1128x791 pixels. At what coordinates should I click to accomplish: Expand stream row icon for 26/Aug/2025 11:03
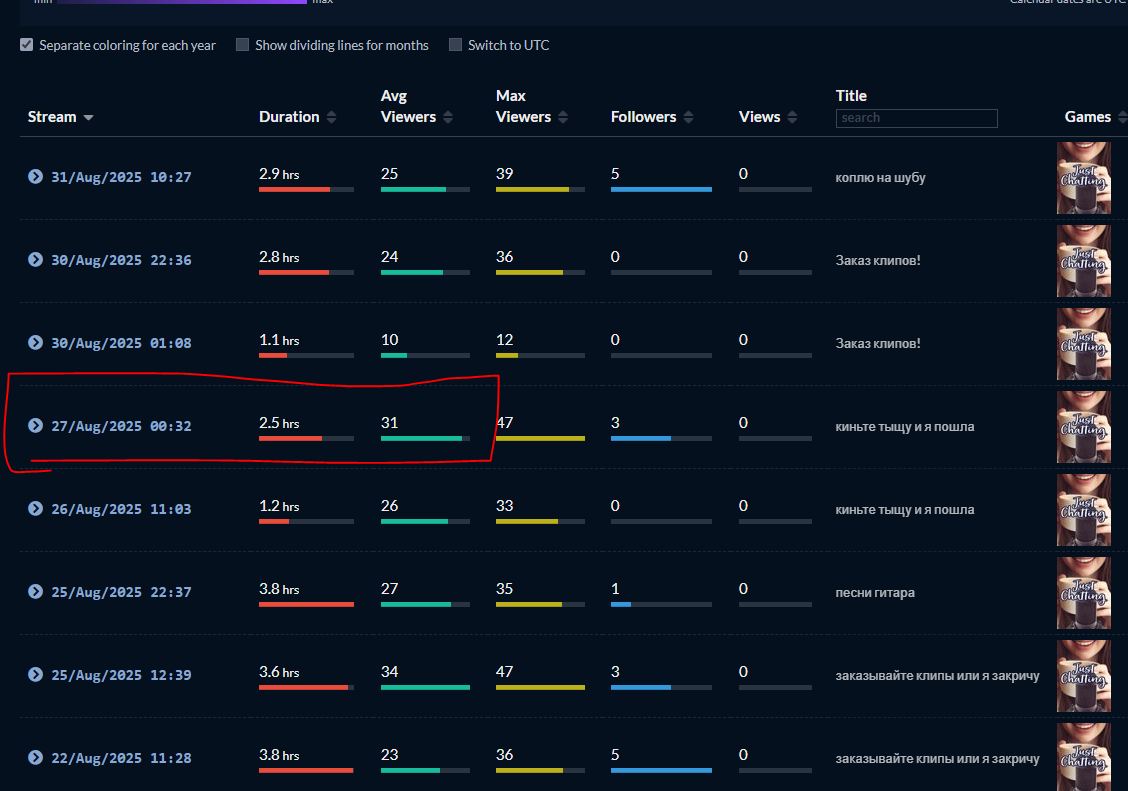click(x=35, y=508)
